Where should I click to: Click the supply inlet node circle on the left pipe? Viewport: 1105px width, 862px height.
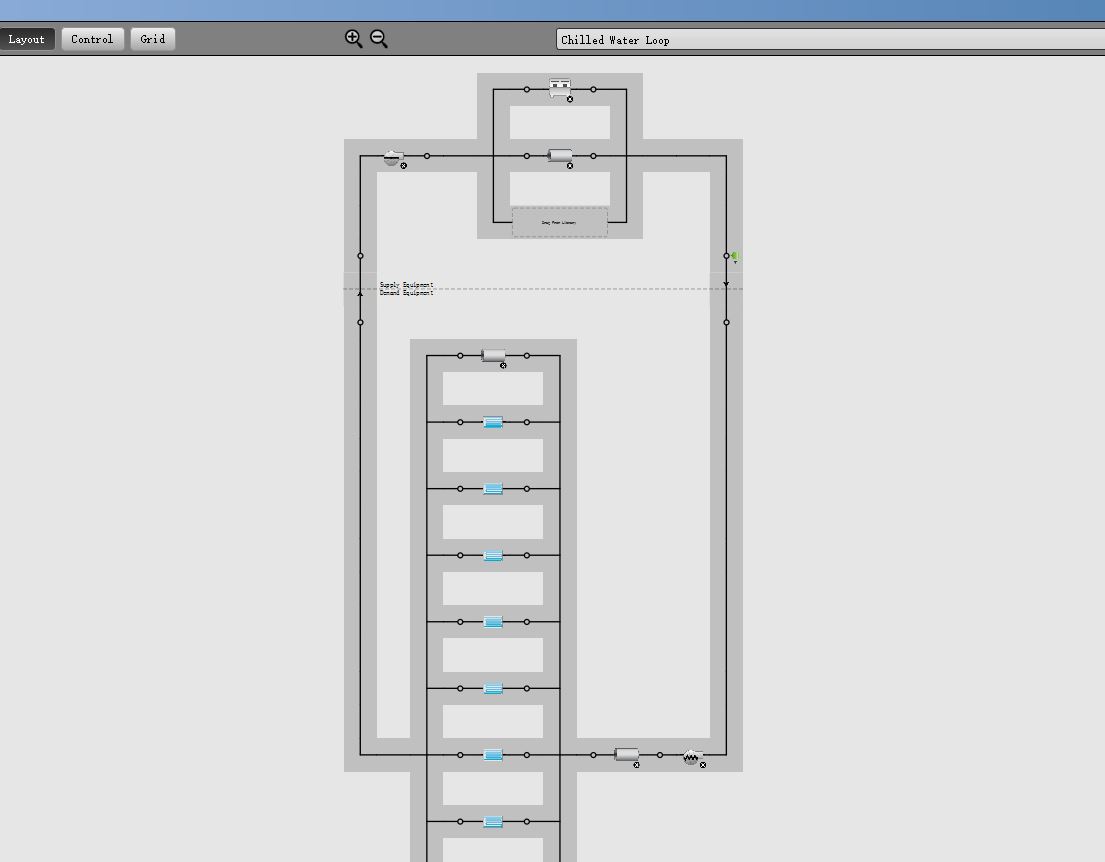360,256
